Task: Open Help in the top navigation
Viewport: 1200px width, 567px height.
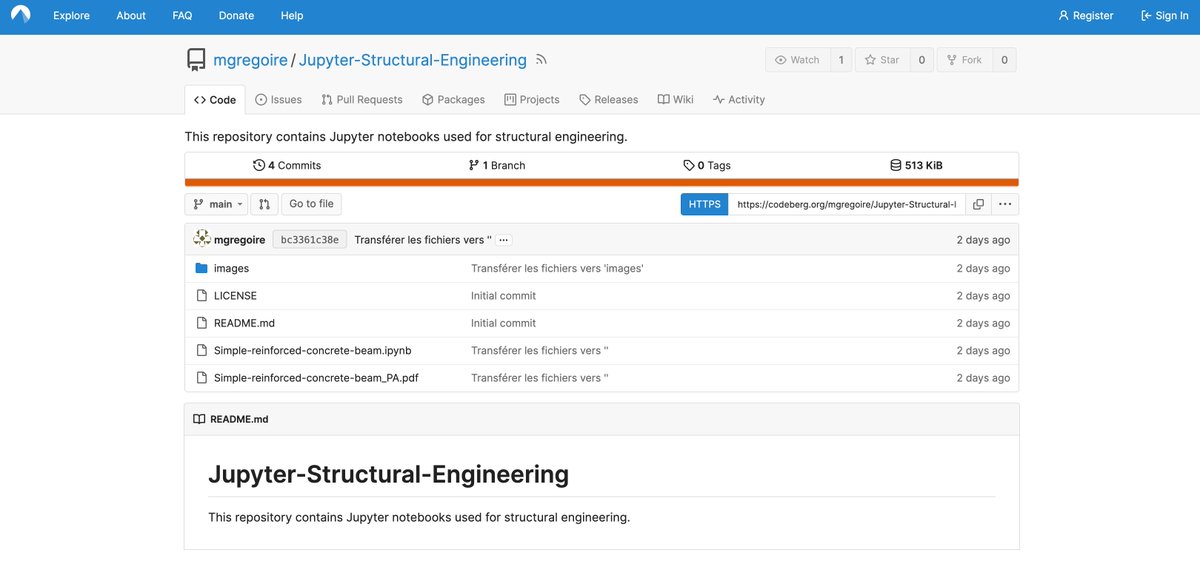Action: pyautogui.click(x=292, y=16)
